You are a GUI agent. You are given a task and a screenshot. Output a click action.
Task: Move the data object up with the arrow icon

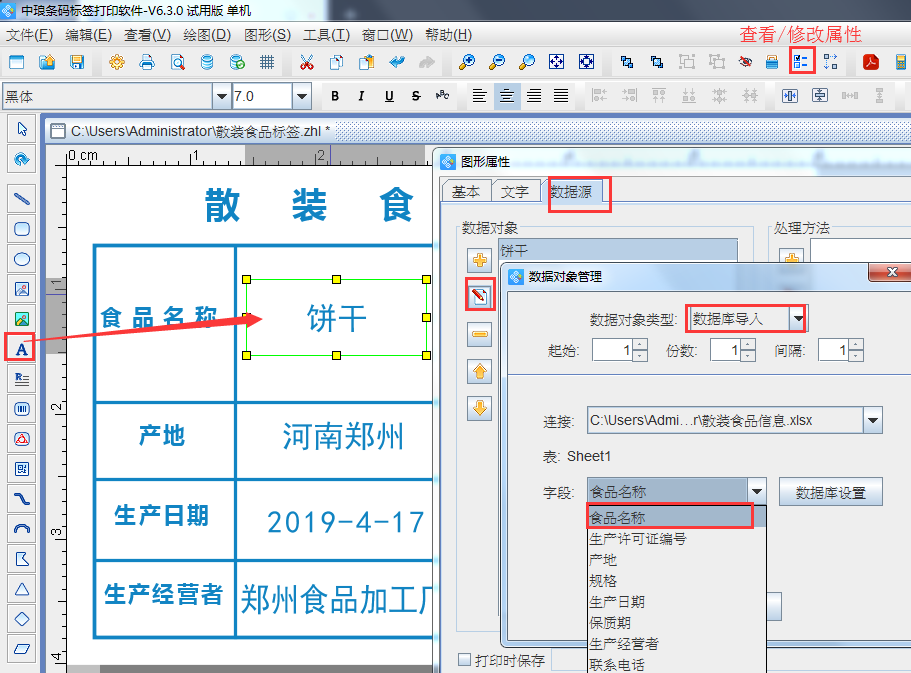(481, 371)
